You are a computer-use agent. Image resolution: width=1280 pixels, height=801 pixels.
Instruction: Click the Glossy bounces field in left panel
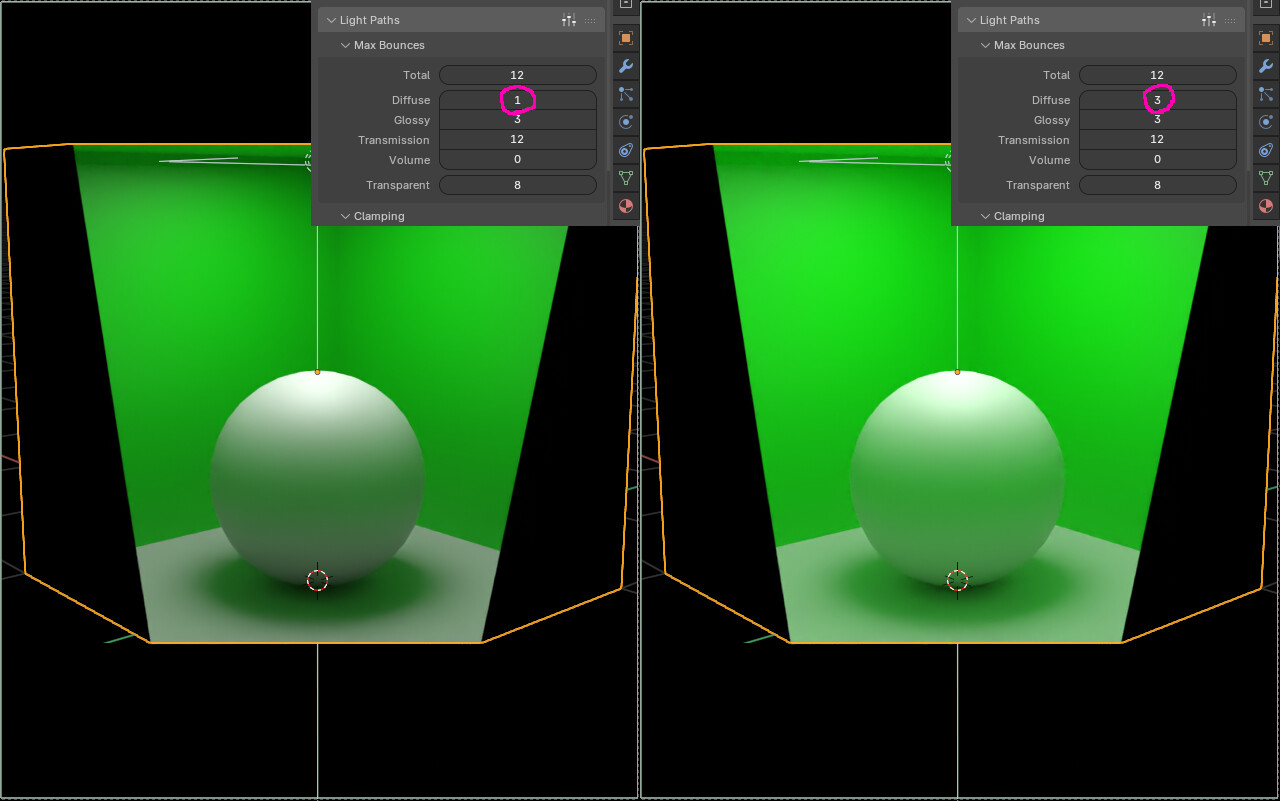click(518, 120)
